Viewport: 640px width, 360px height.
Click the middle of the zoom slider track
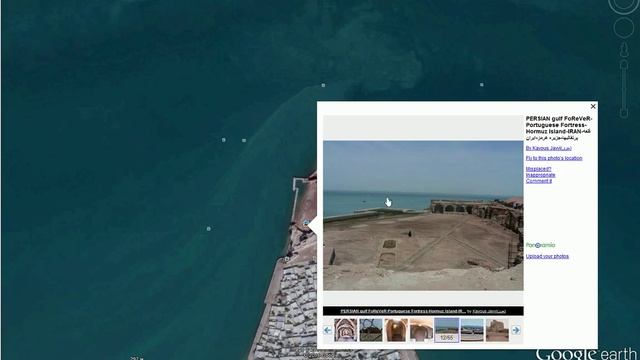click(624, 89)
